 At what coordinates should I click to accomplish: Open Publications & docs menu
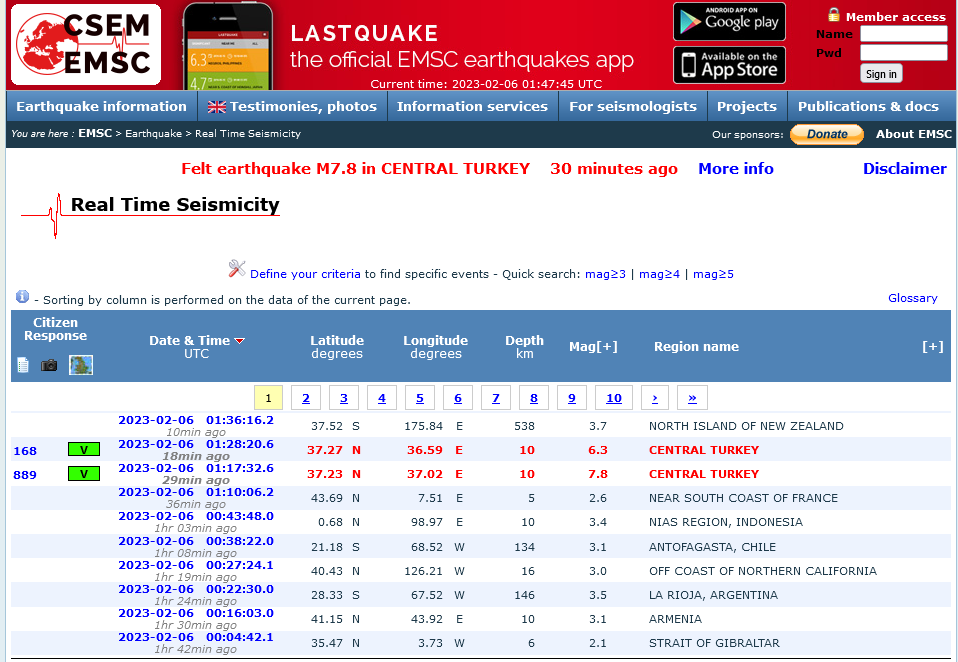(x=868, y=106)
